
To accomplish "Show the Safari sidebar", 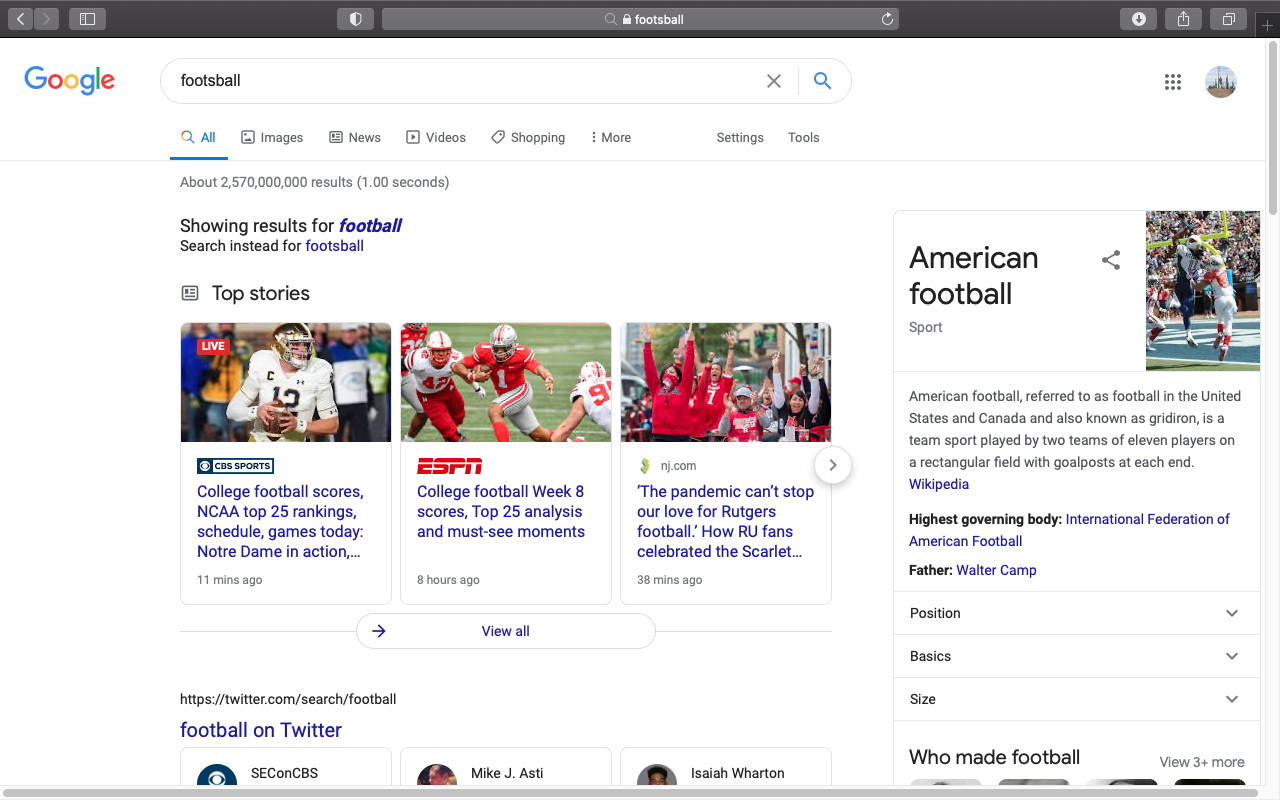I will coord(87,18).
